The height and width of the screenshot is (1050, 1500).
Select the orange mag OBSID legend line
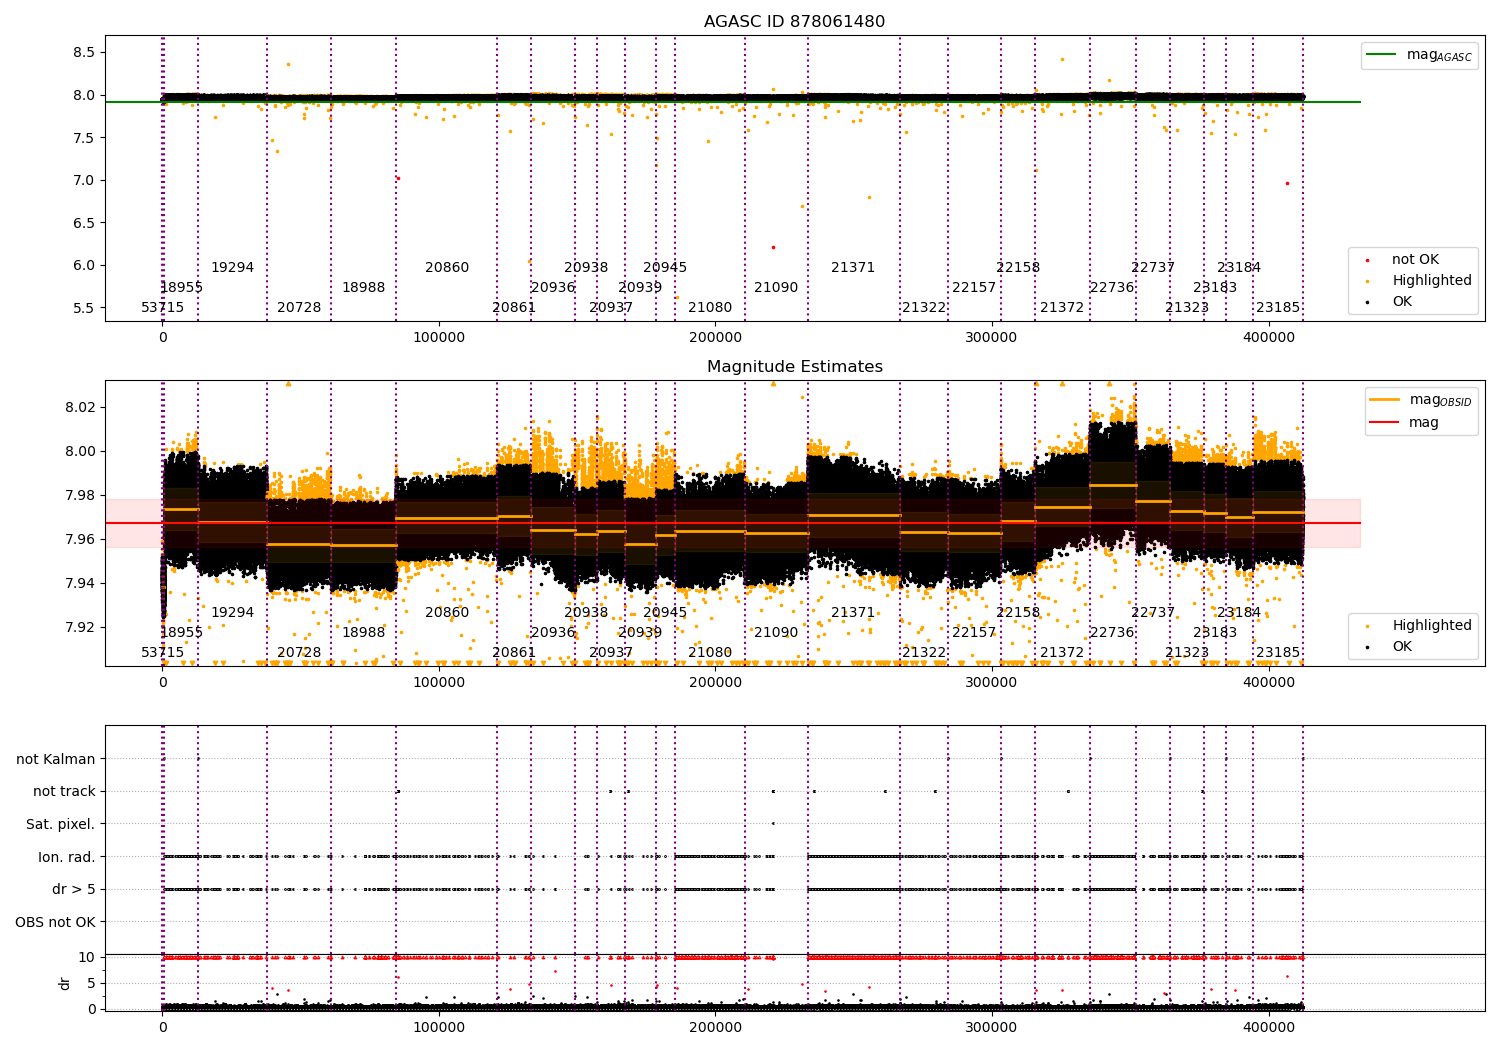pos(1384,399)
